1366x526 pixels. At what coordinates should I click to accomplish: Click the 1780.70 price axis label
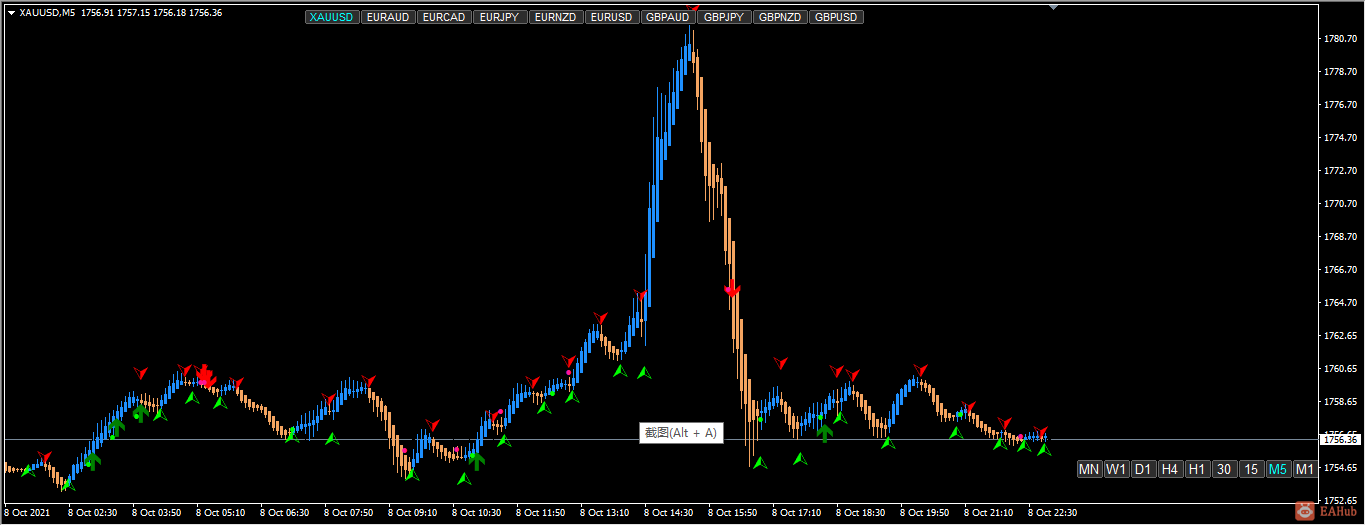pos(1339,39)
